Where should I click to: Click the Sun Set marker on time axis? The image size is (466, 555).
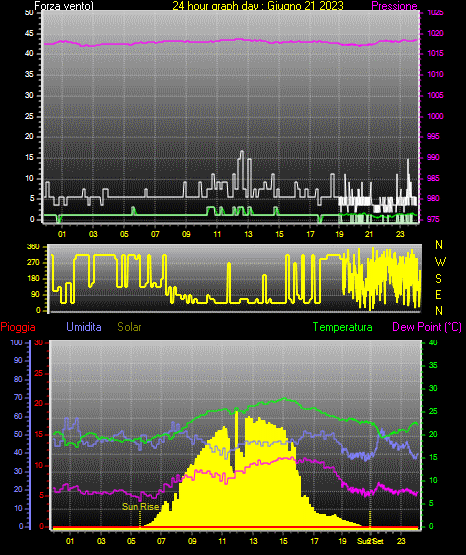pyautogui.click(x=370, y=541)
